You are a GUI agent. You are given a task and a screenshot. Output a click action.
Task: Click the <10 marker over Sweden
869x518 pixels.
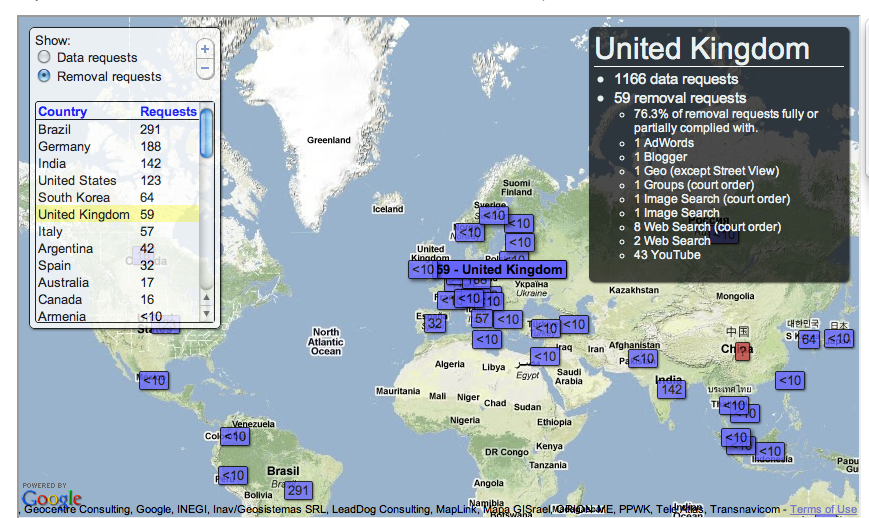point(494,216)
